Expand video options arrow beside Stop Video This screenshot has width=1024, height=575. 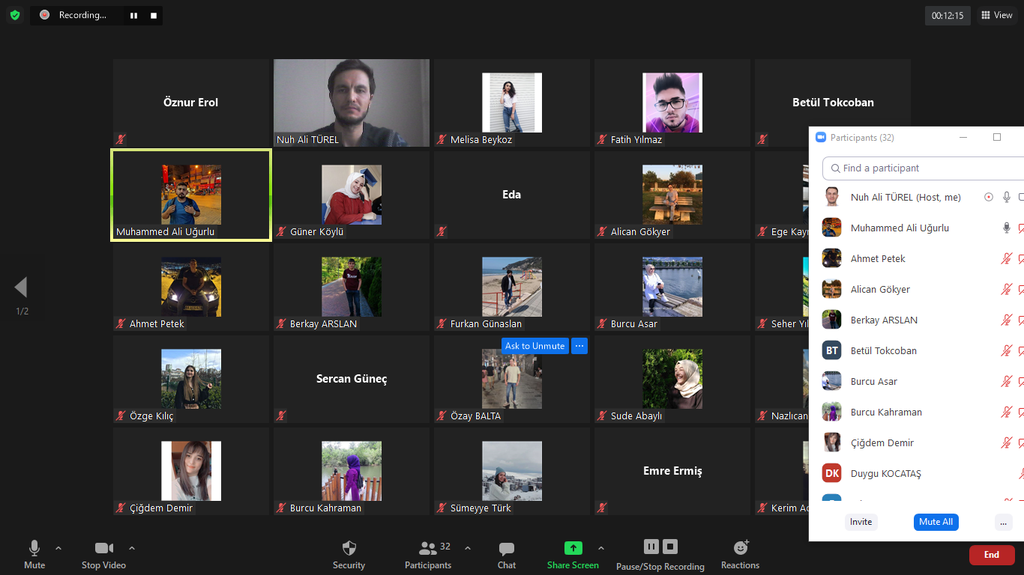click(132, 548)
